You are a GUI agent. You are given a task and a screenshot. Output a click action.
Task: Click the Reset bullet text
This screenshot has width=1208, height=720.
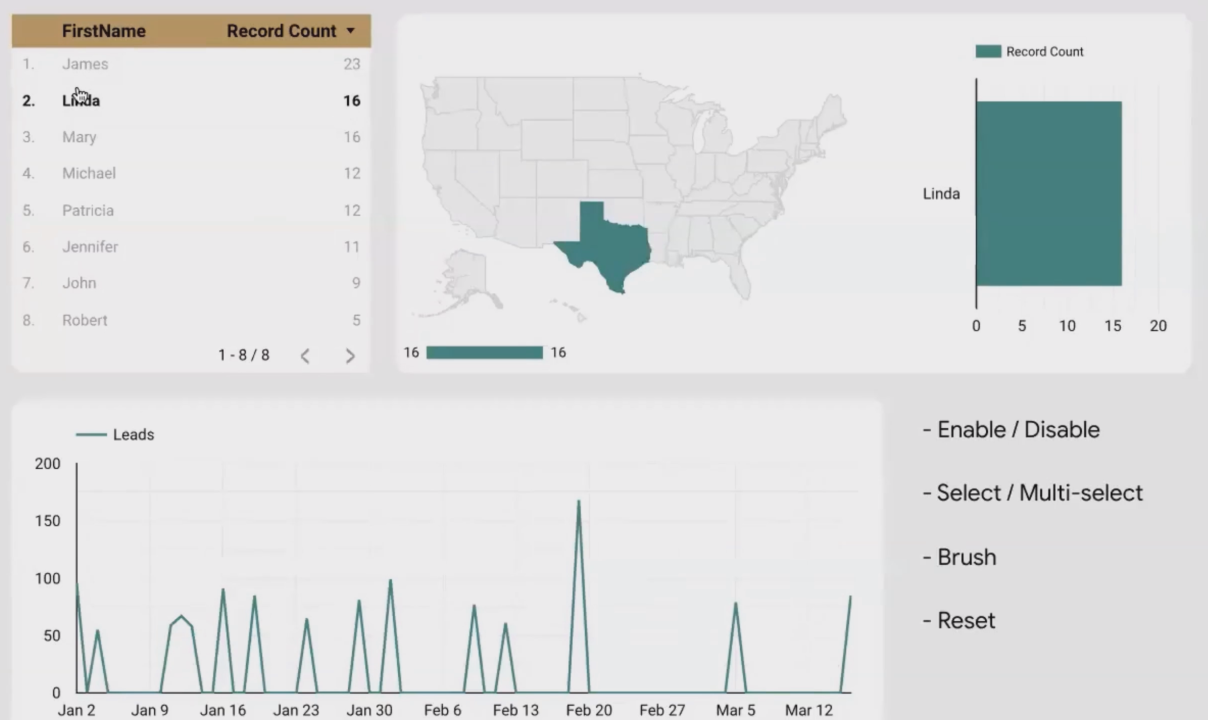pyautogui.click(x=959, y=621)
